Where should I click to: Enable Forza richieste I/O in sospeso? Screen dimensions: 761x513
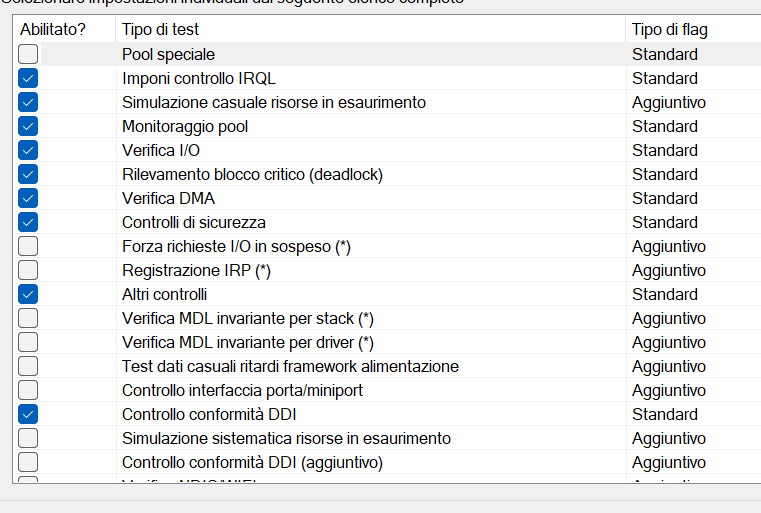pos(28,246)
